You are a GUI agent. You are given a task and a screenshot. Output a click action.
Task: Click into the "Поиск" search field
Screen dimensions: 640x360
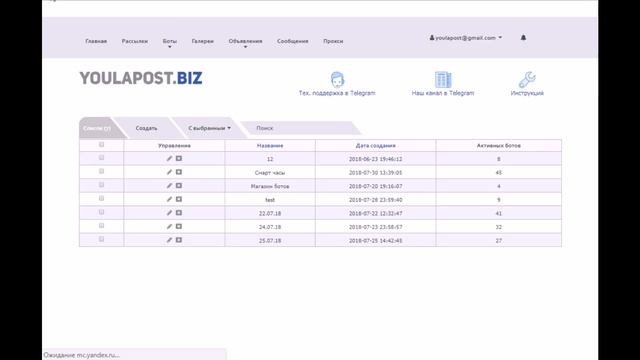[x=300, y=128]
